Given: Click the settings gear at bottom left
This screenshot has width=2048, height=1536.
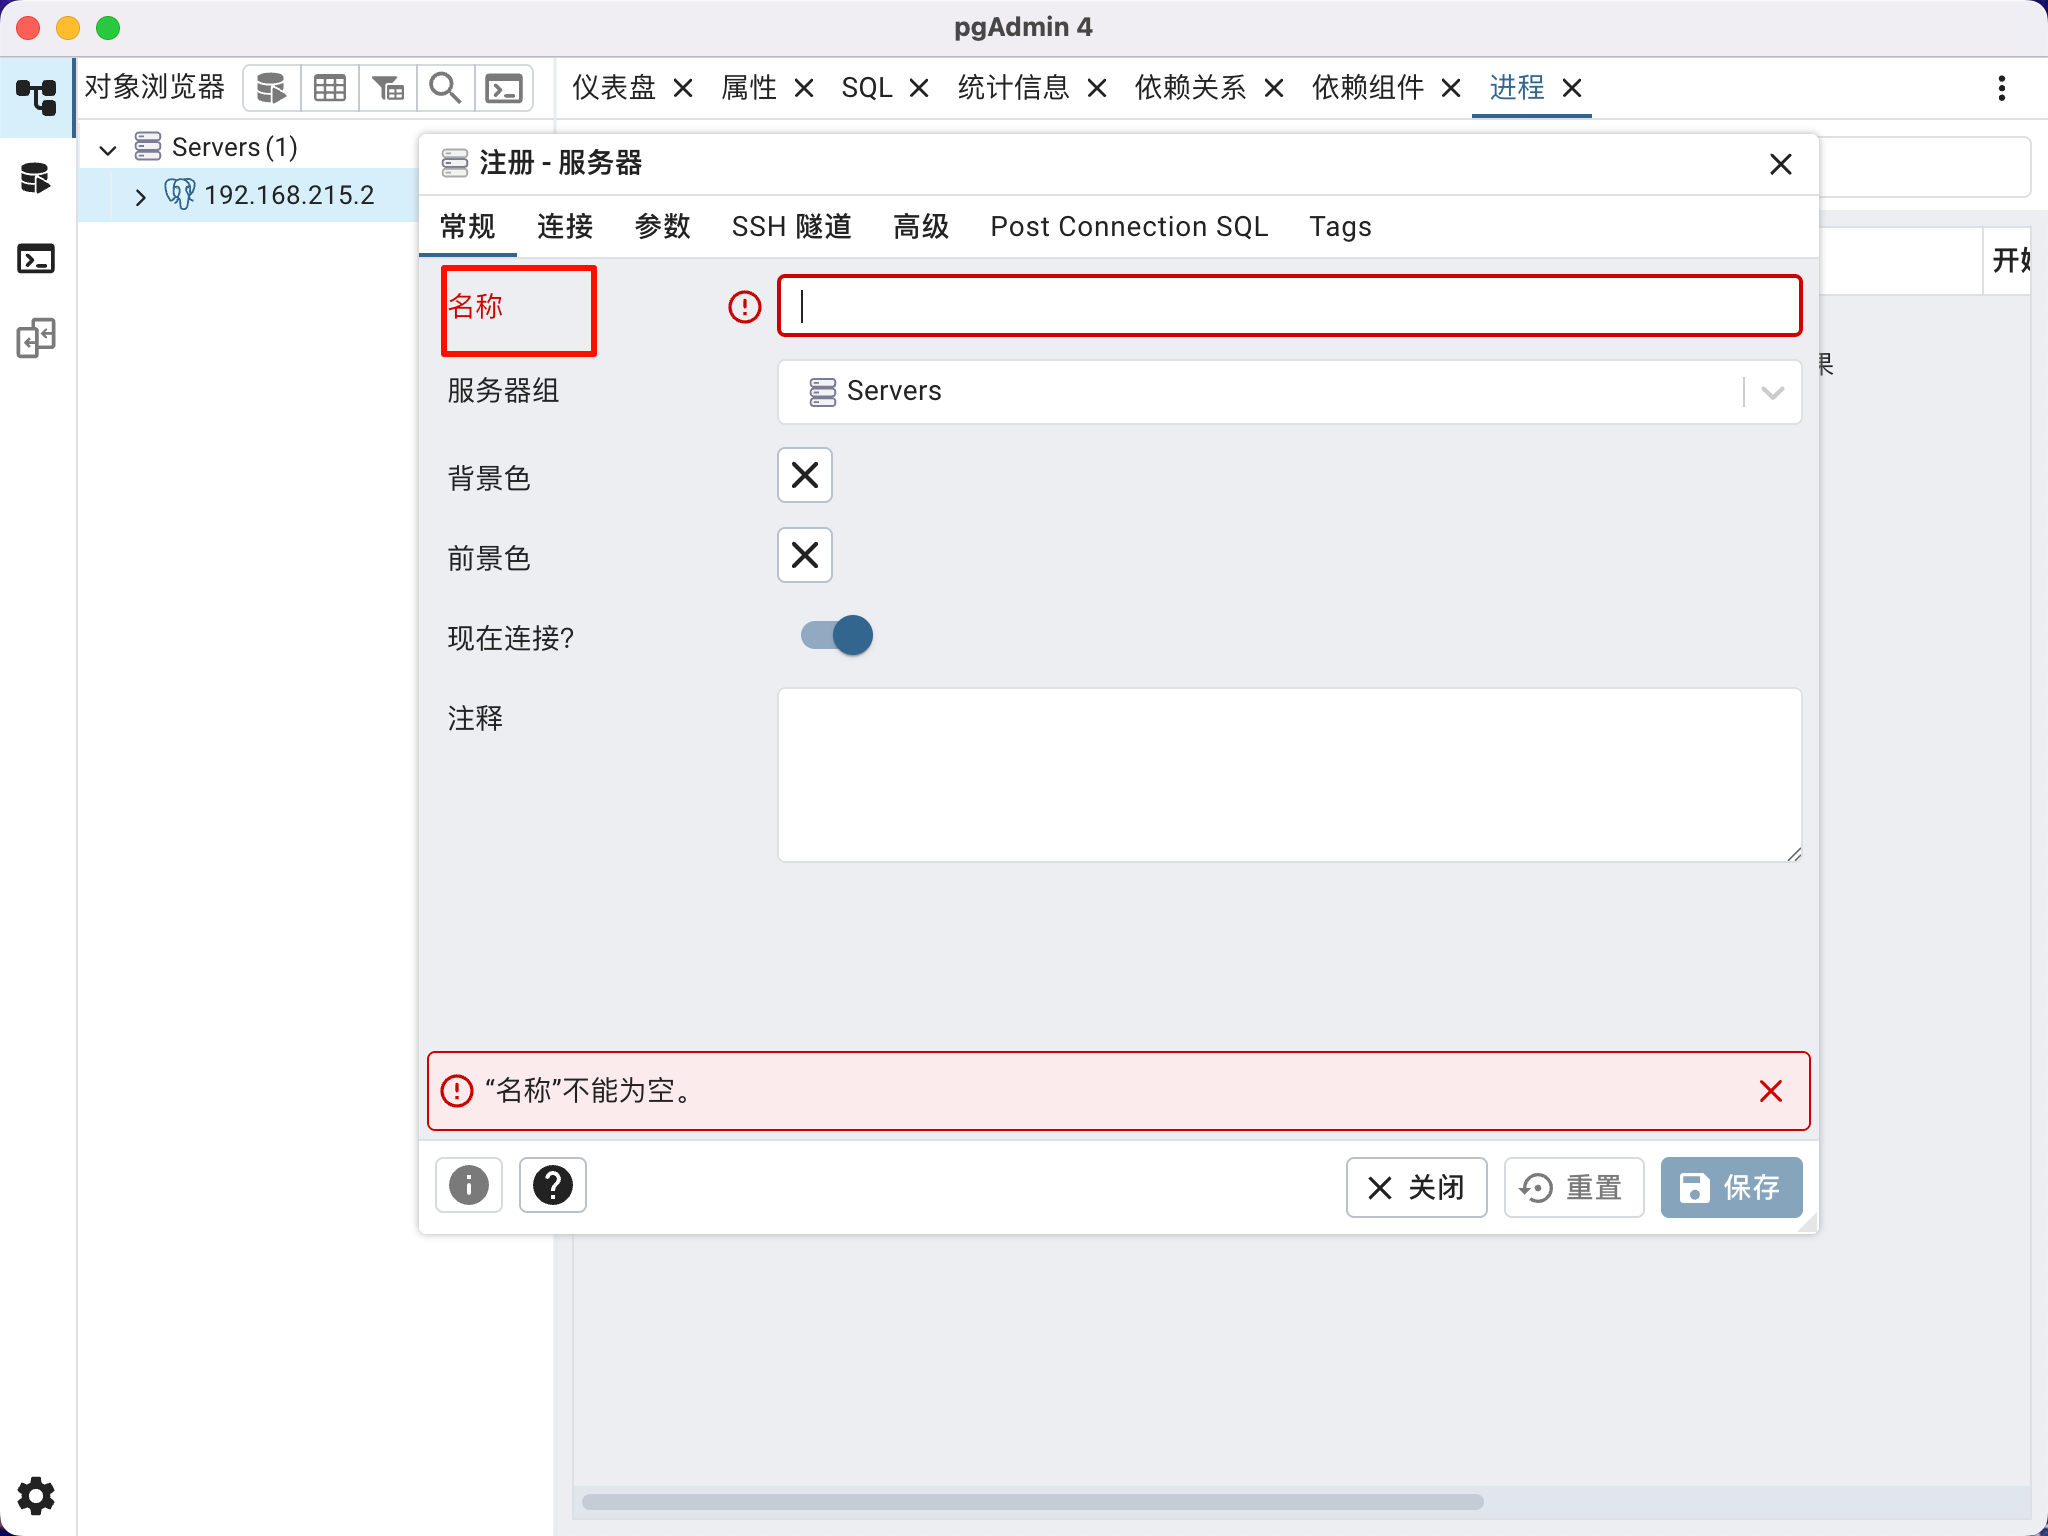Looking at the screenshot, I should pos(35,1495).
